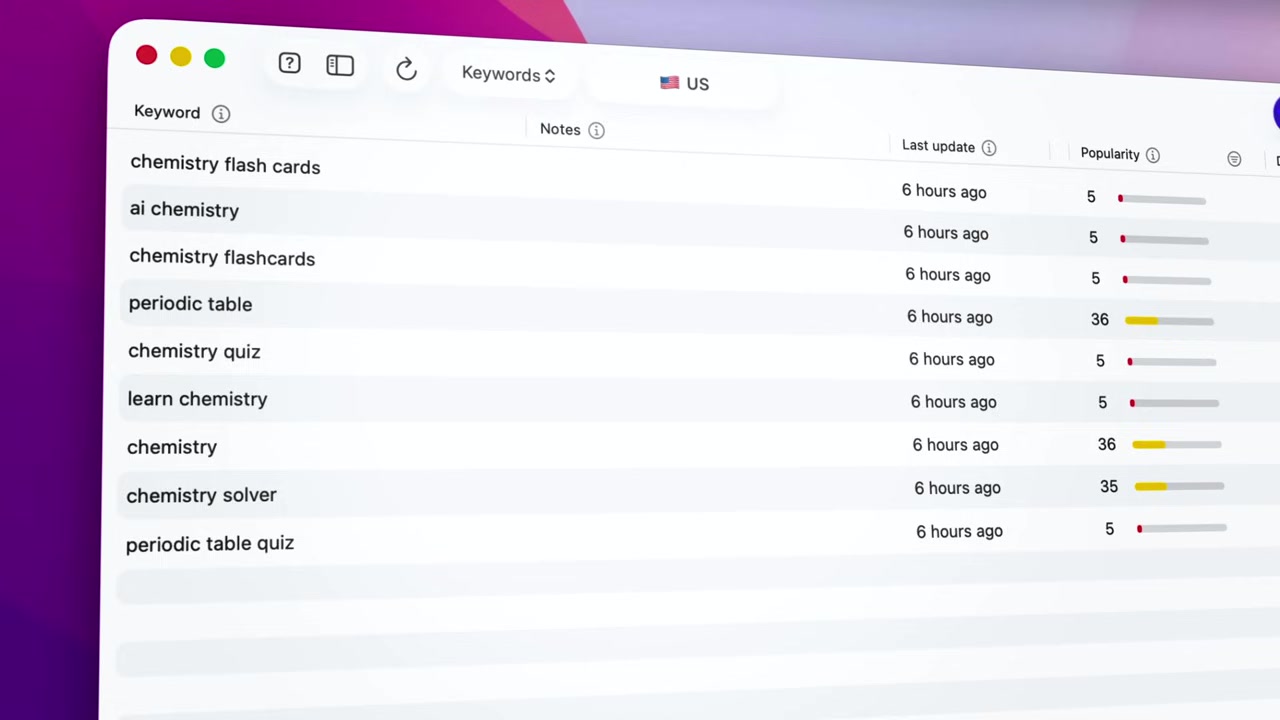Click the refresh keywords icon

point(406,69)
